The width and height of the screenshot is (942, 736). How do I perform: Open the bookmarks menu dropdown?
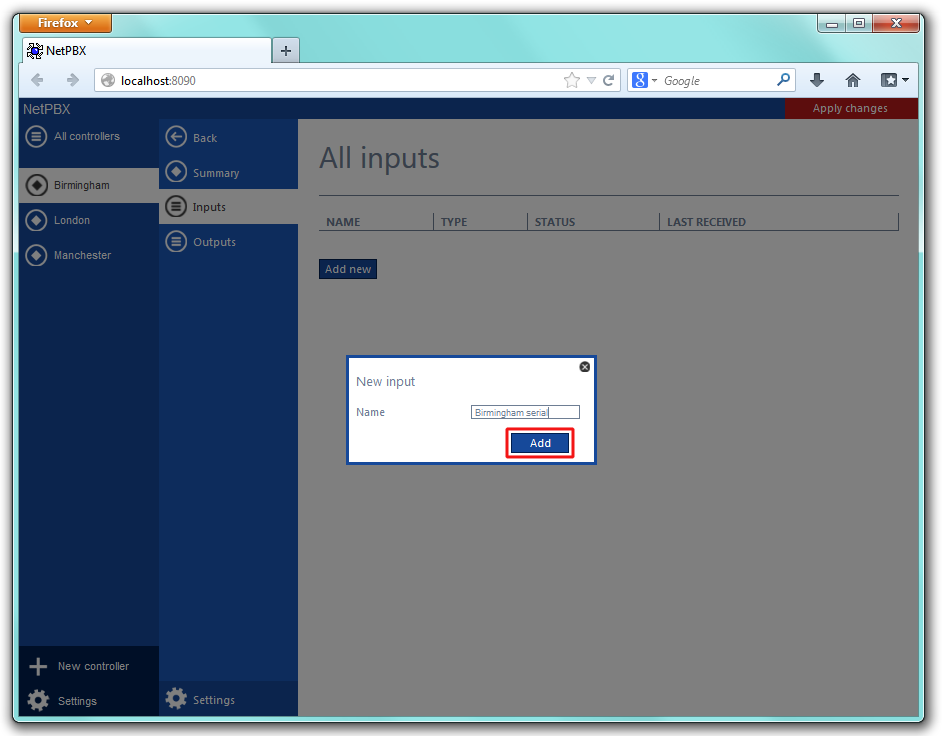[894, 80]
